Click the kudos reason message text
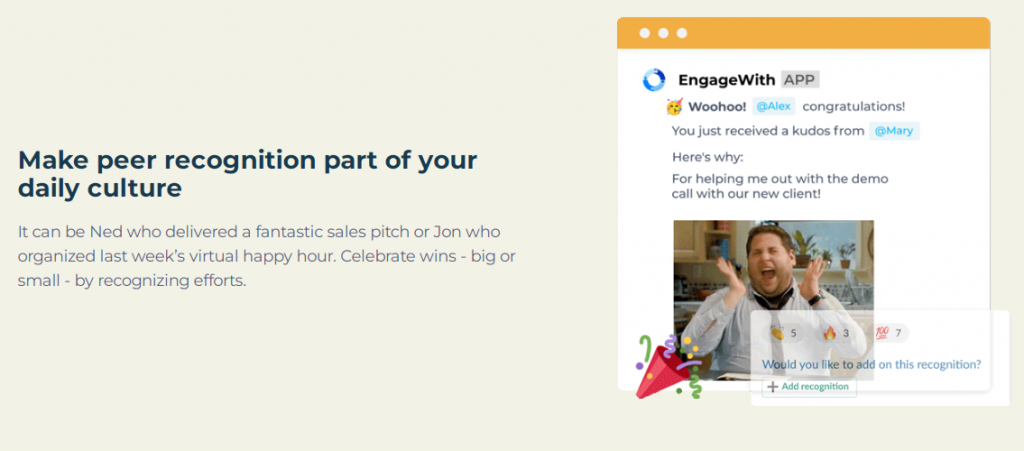Screen dimensions: 1024x451 [x=780, y=186]
